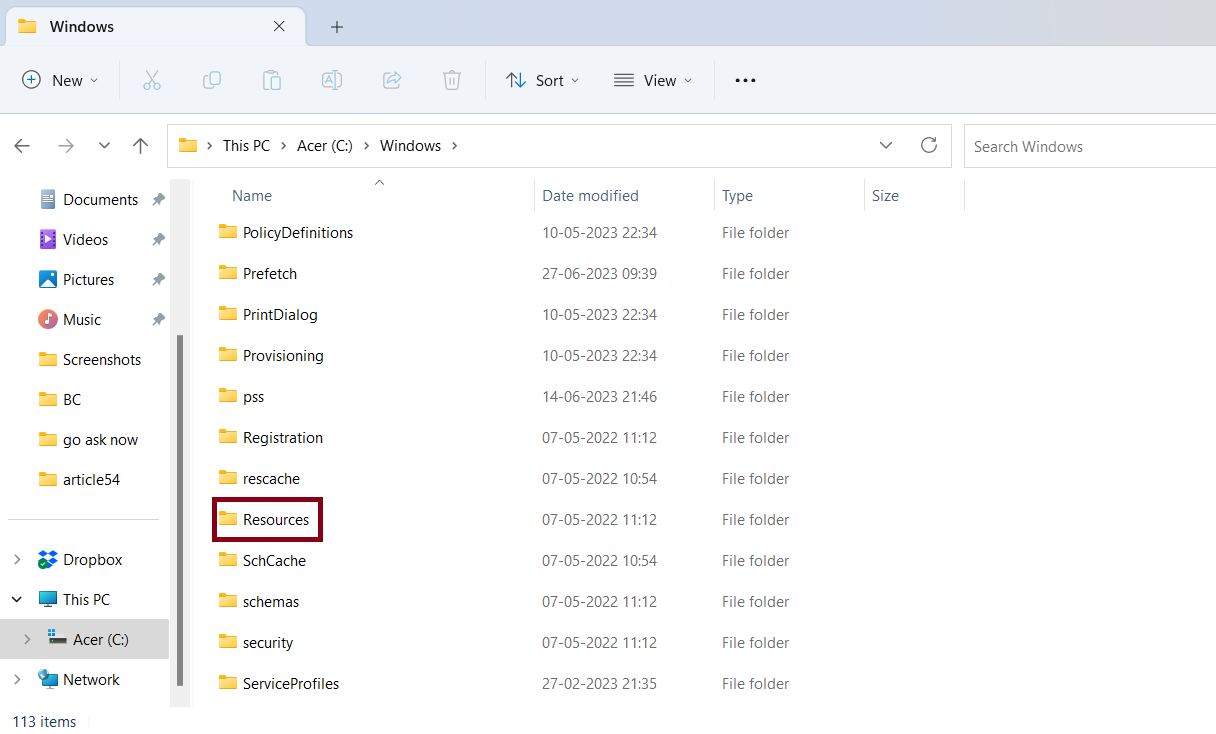The image size is (1216, 734).
Task: Open the View dropdown
Action: tap(653, 80)
